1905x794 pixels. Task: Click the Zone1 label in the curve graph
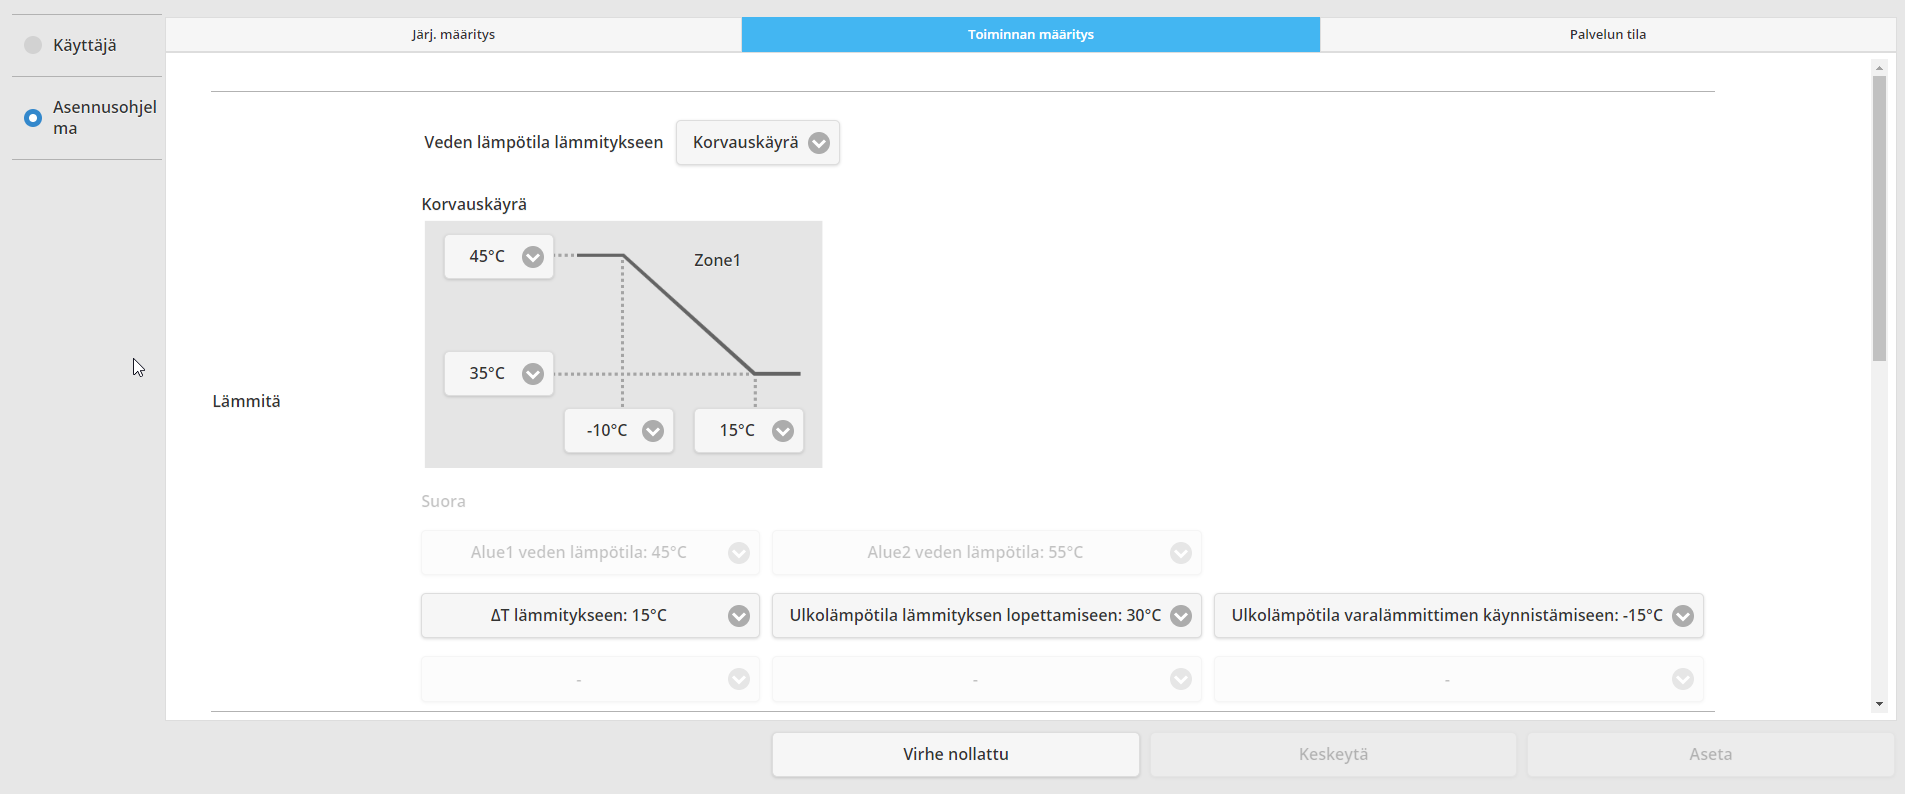point(717,260)
